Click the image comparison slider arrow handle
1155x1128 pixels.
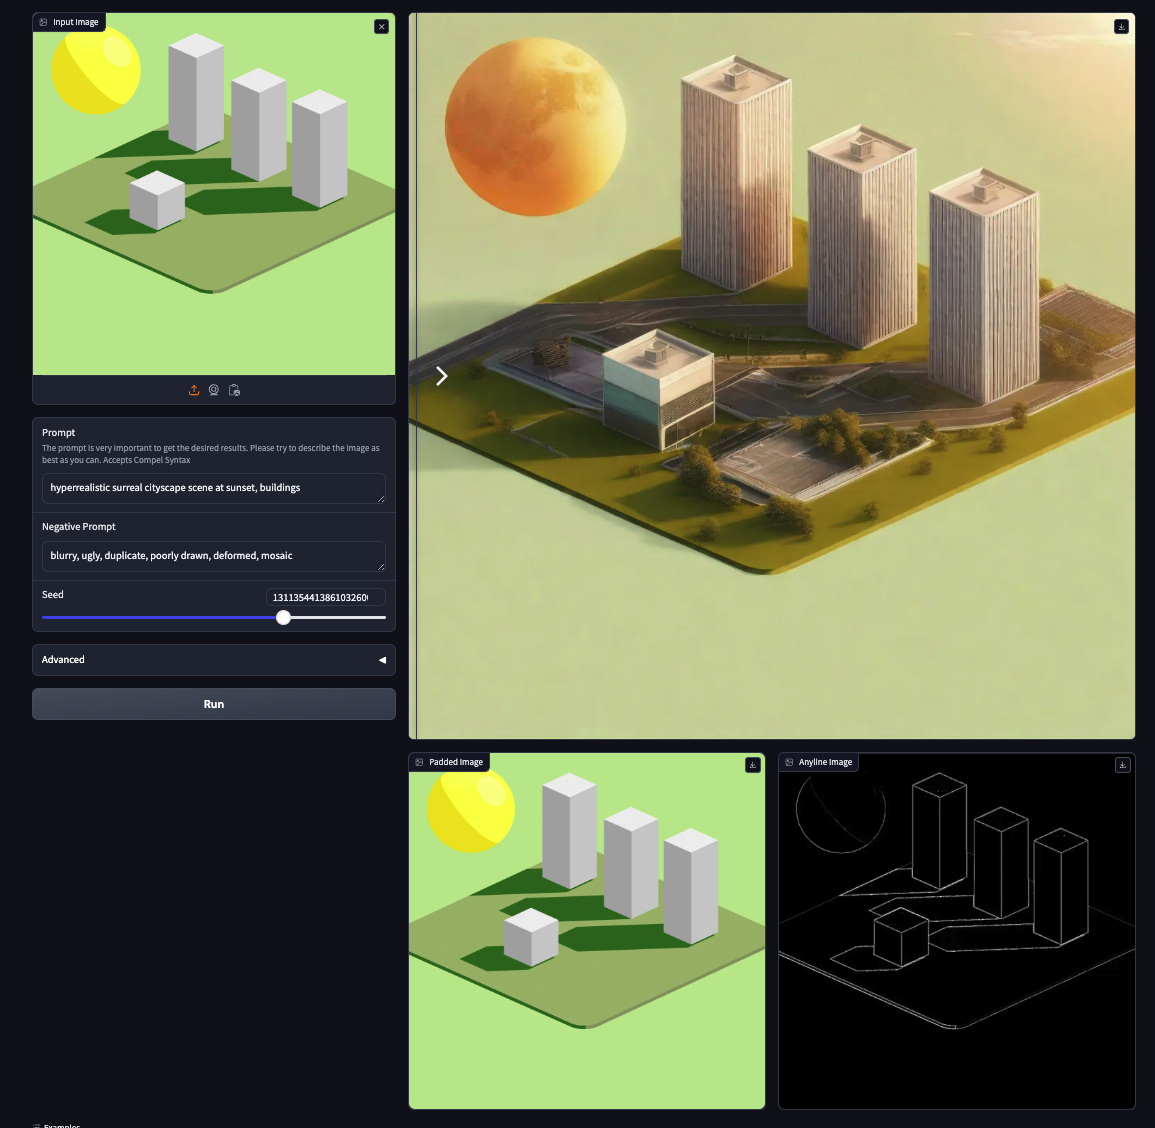441,376
